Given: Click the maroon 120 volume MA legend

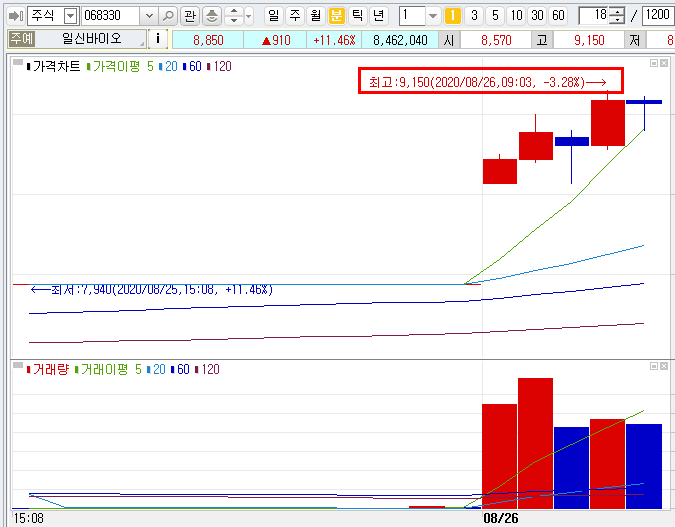Looking at the screenshot, I should click(207, 369).
